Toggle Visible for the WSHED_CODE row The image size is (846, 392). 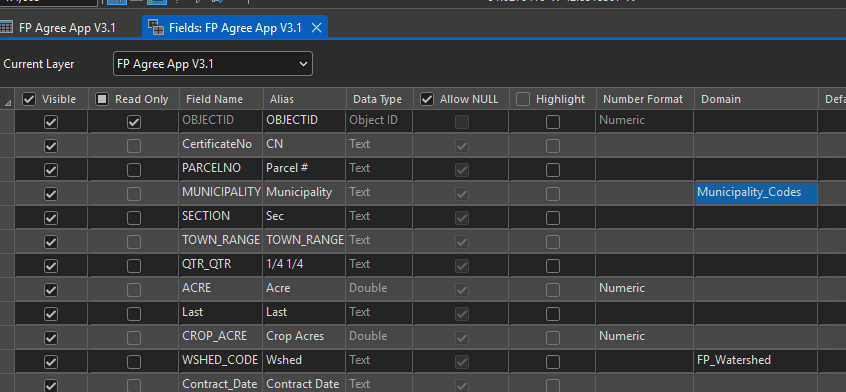[x=51, y=362]
